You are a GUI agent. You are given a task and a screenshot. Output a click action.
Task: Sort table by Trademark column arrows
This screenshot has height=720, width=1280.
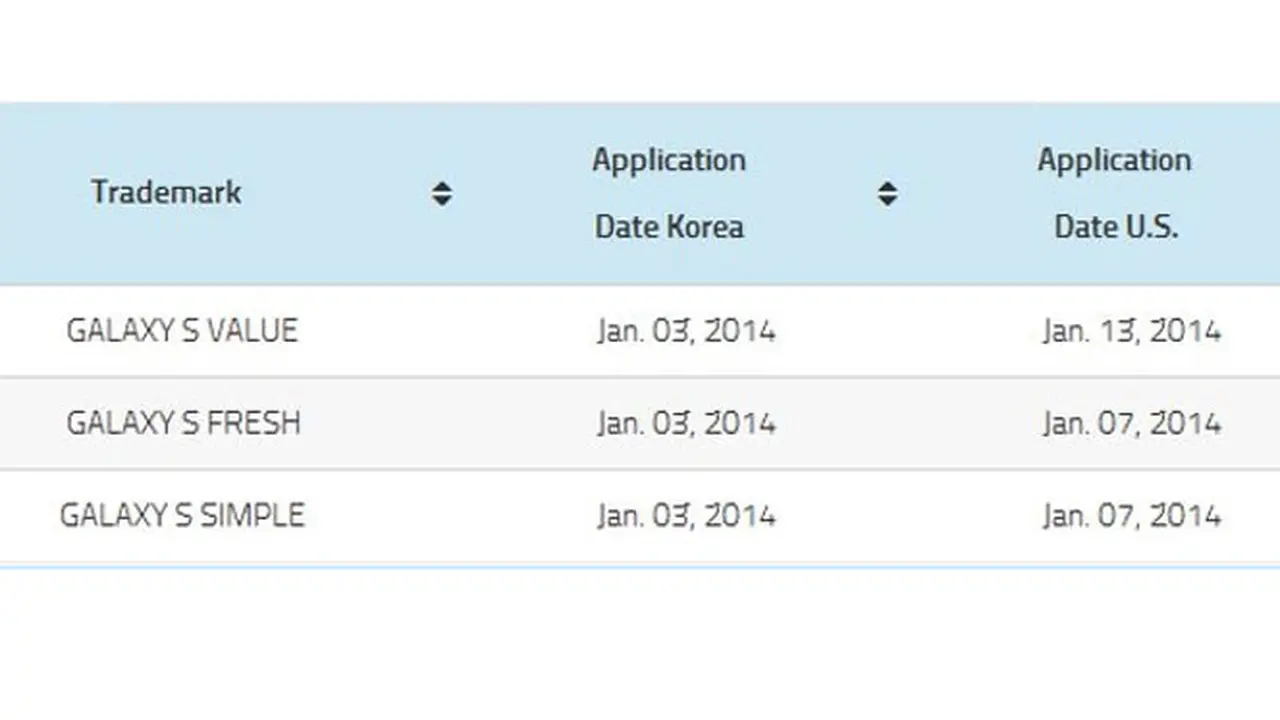coord(442,194)
